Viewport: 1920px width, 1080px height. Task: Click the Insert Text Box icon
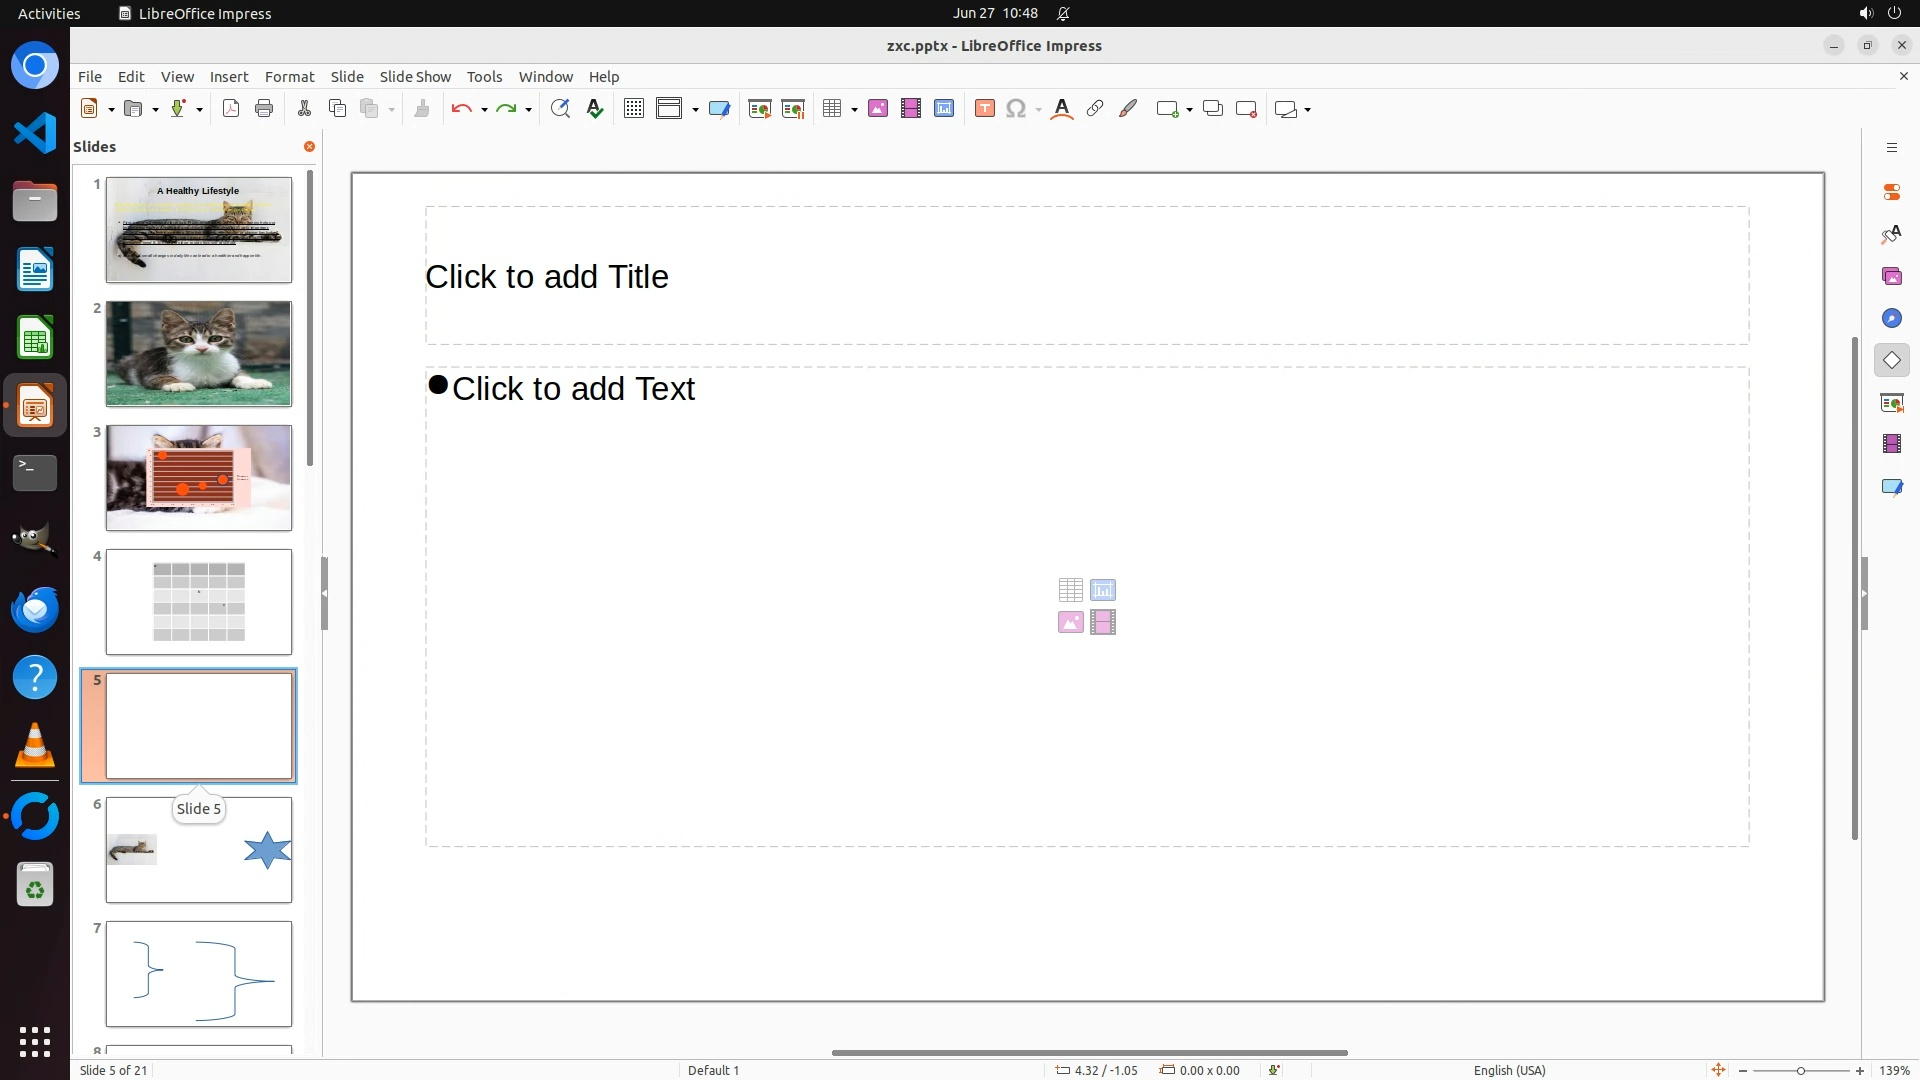pos(984,109)
